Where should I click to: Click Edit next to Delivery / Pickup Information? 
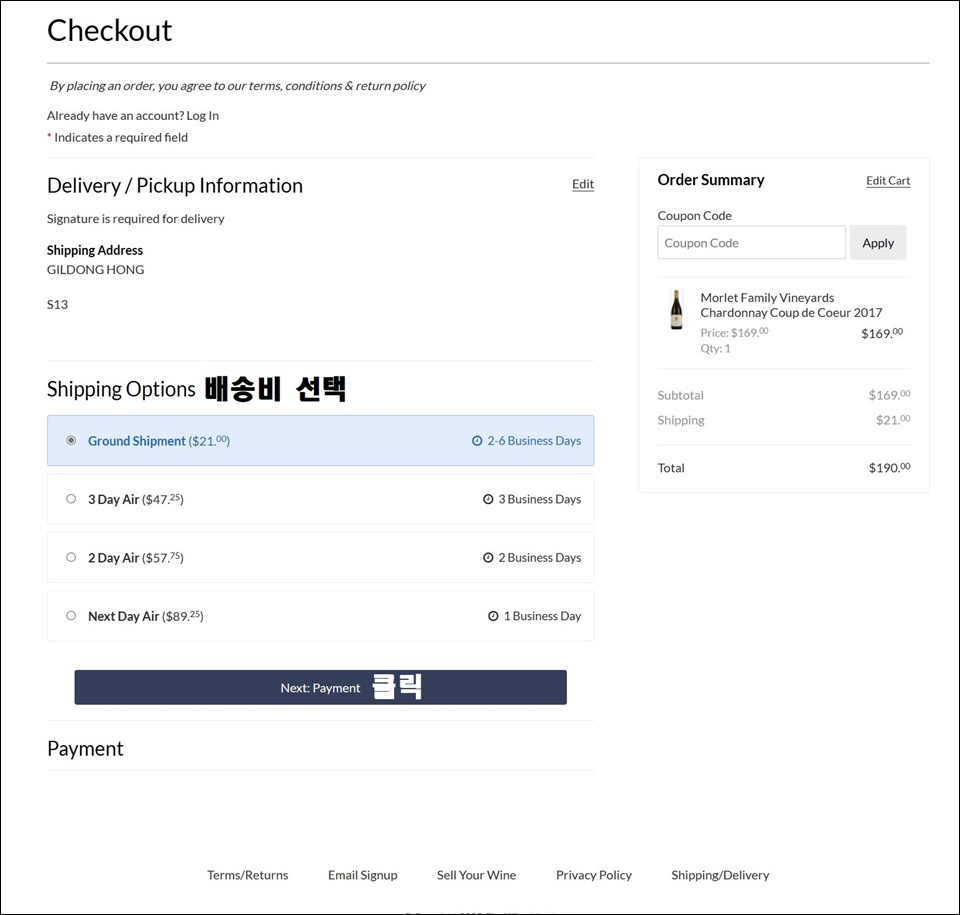(583, 184)
